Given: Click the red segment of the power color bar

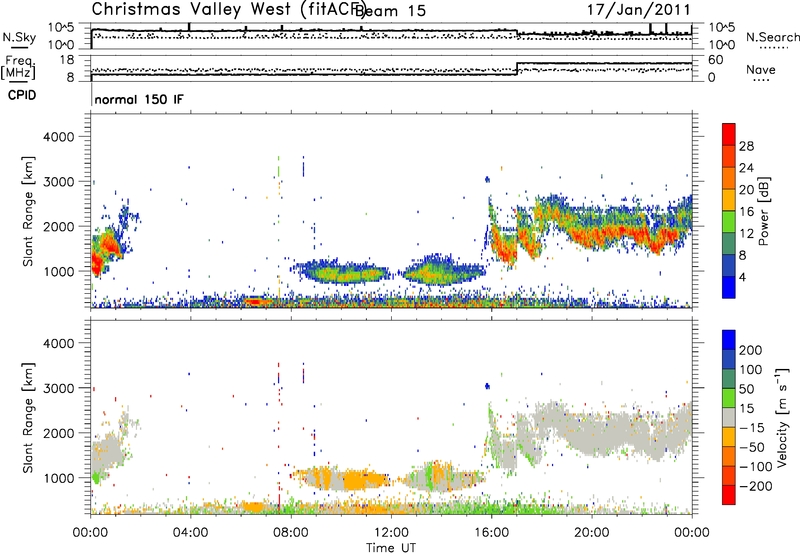Looking at the screenshot, I should tap(729, 135).
